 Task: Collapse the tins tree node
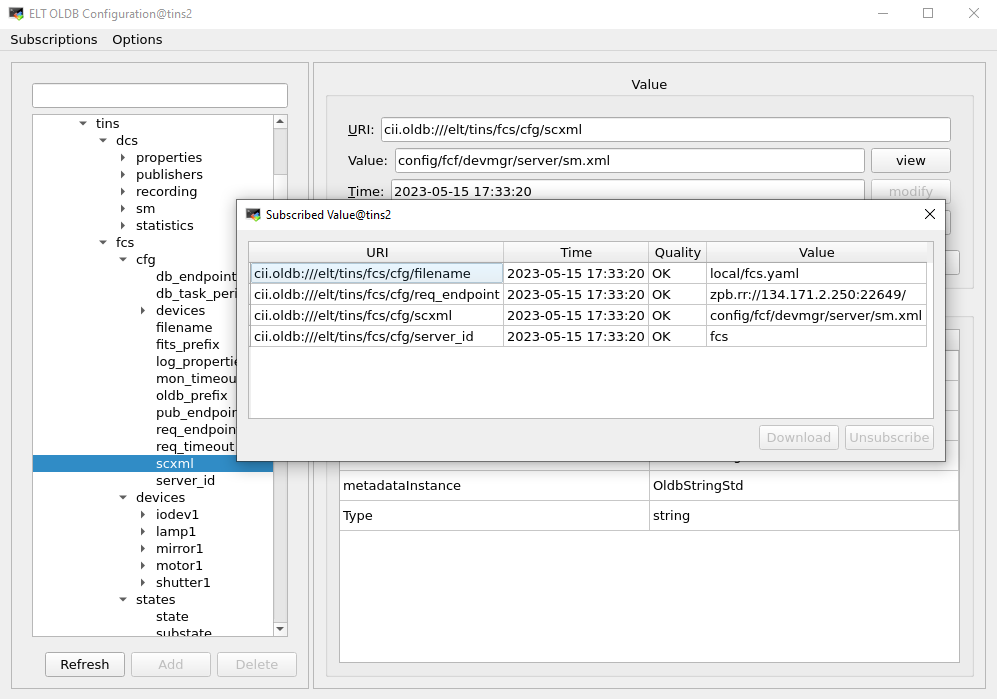click(x=83, y=124)
